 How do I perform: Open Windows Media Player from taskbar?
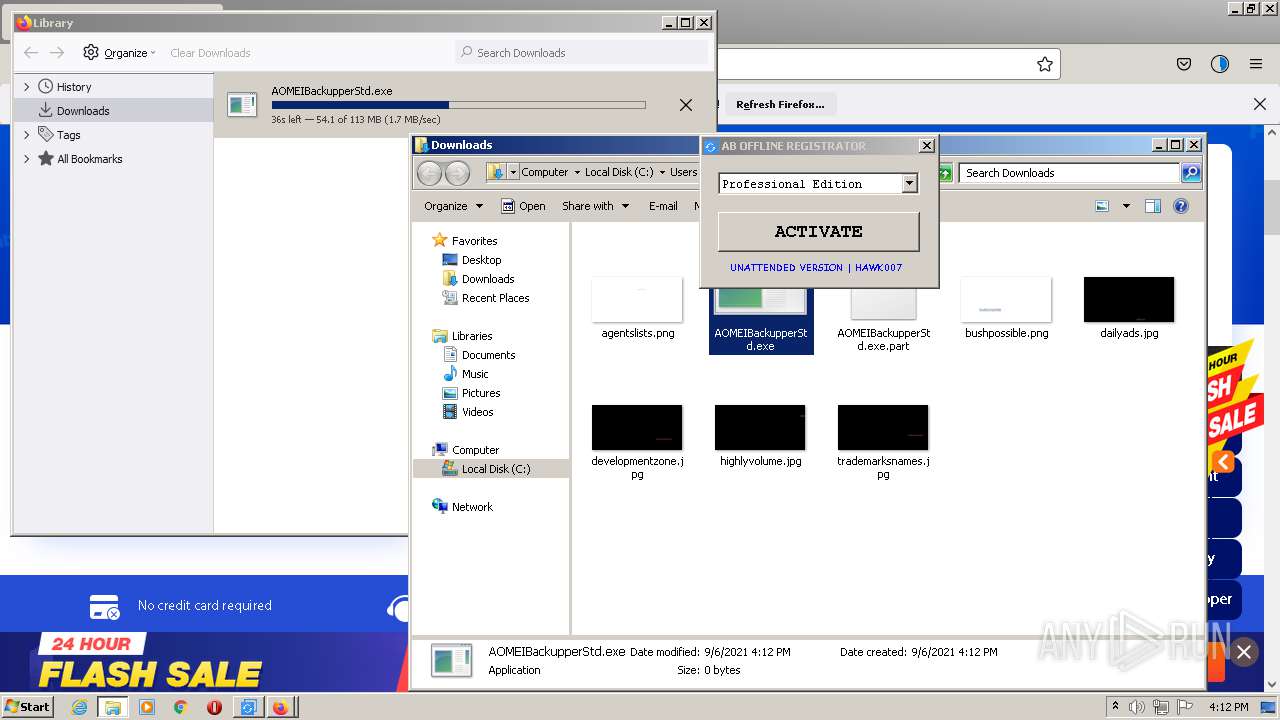click(147, 707)
